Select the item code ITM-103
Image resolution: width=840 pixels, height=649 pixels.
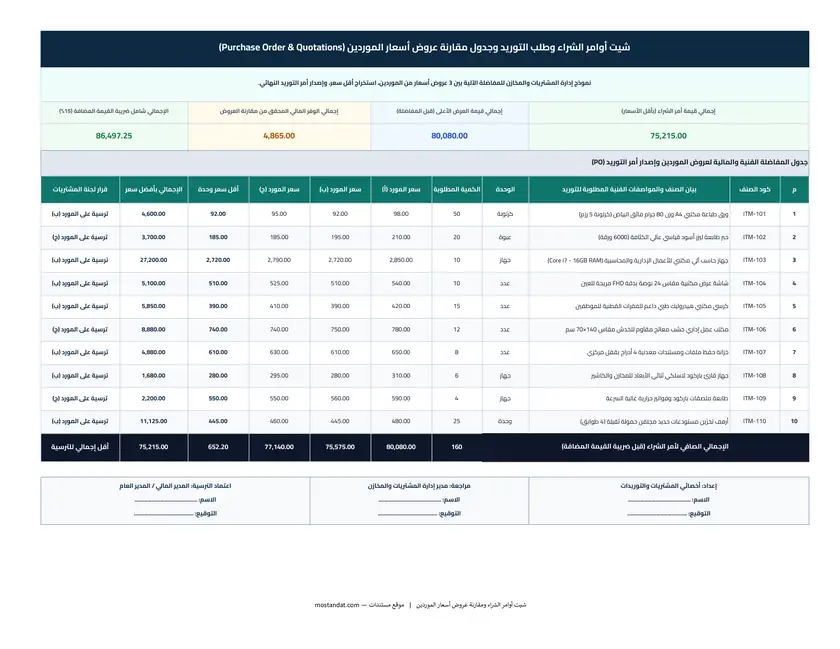point(754,260)
